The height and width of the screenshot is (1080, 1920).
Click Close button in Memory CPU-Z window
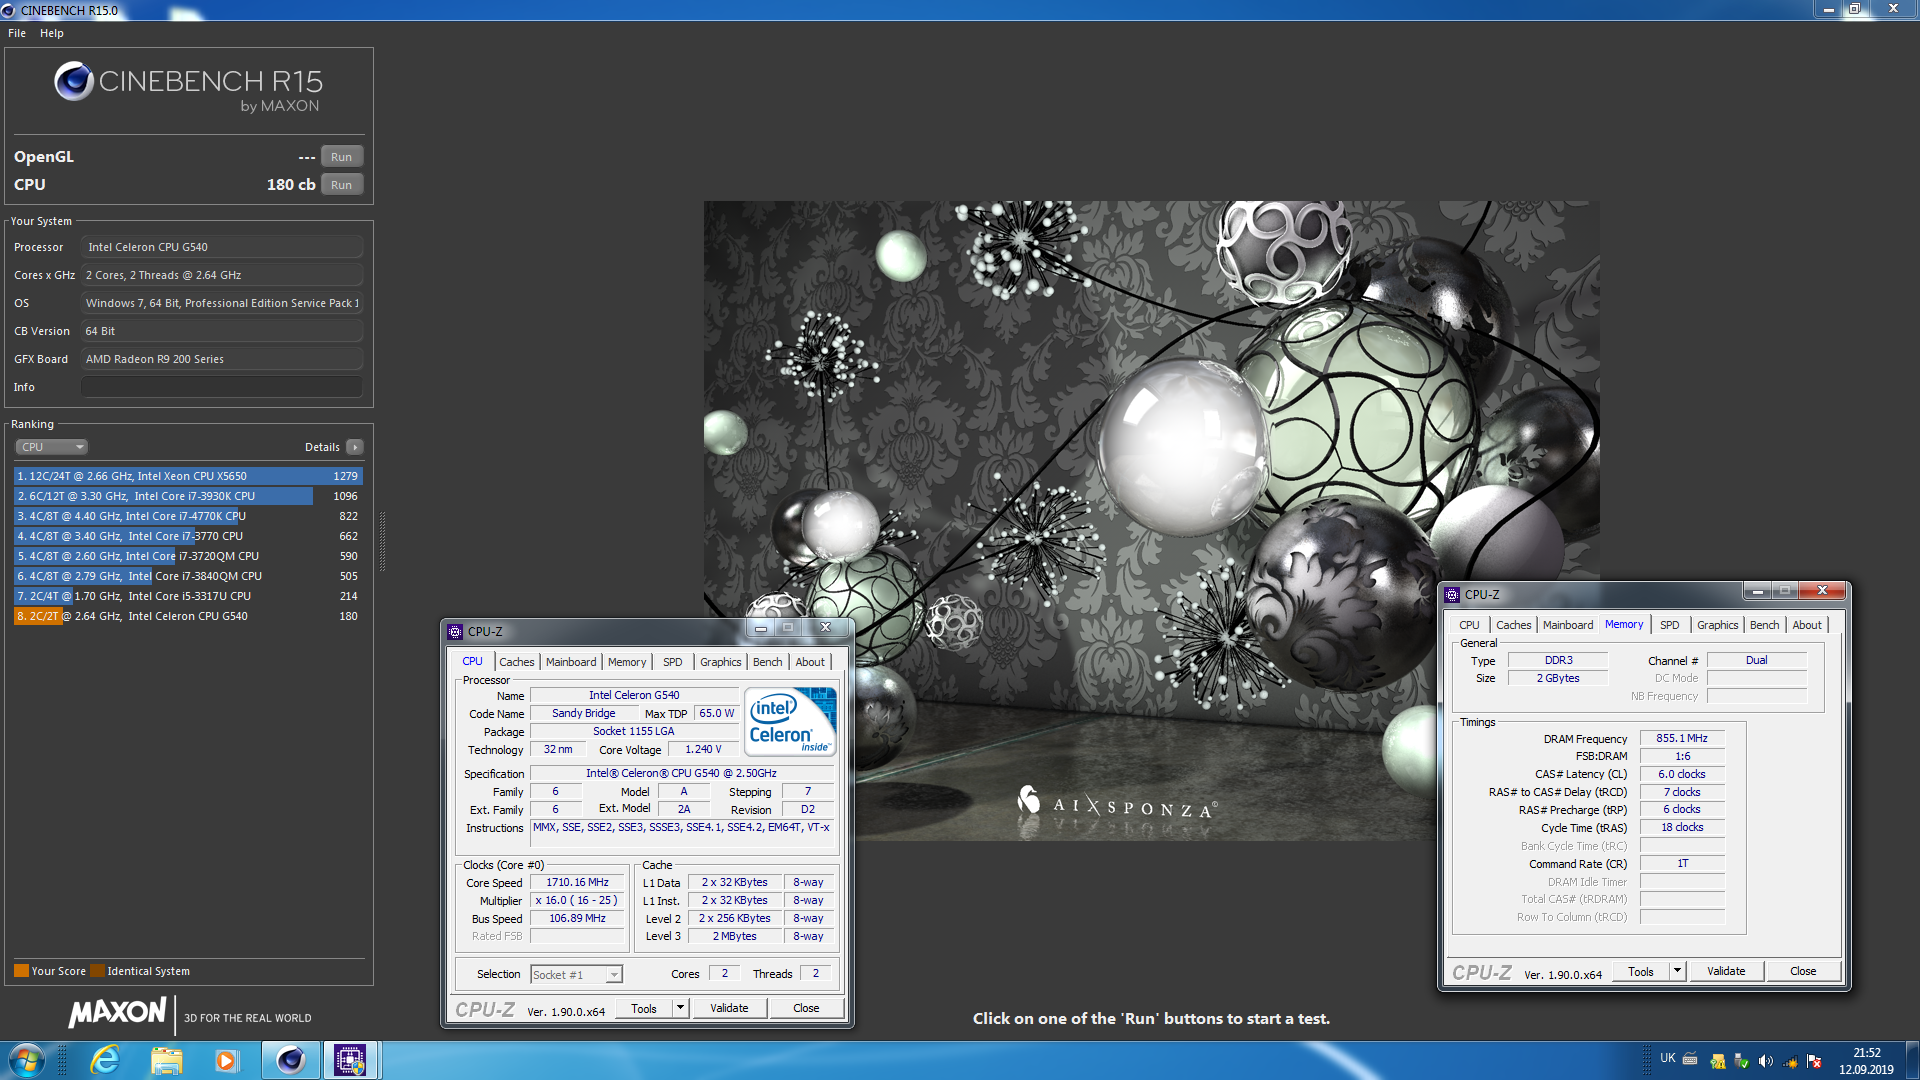coord(1803,971)
